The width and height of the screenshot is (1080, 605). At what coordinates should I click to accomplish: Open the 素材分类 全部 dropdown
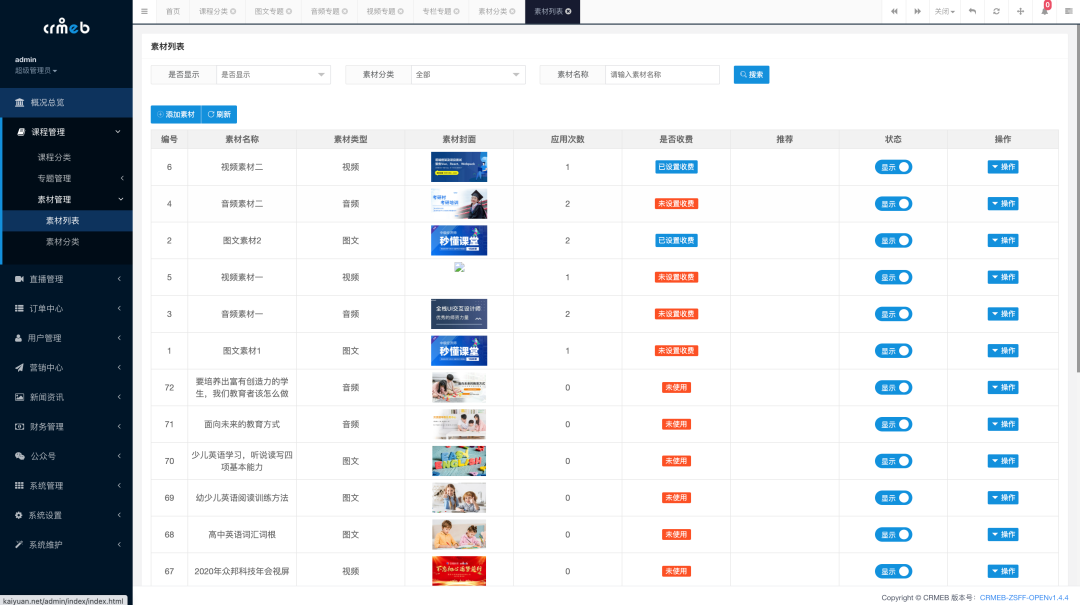(x=470, y=74)
